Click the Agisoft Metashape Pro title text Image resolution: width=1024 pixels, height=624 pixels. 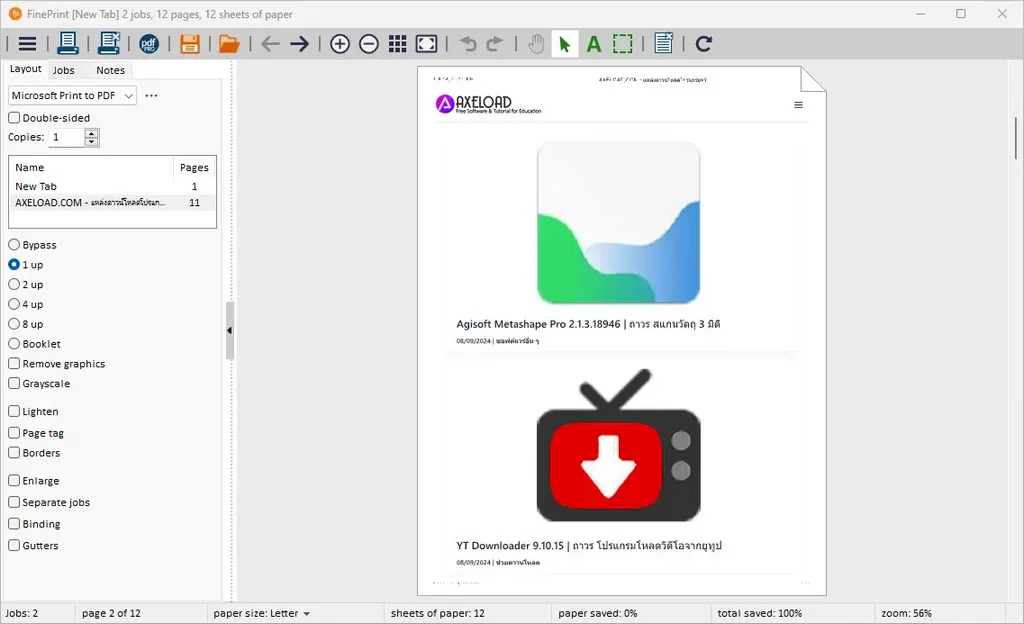[x=588, y=324]
